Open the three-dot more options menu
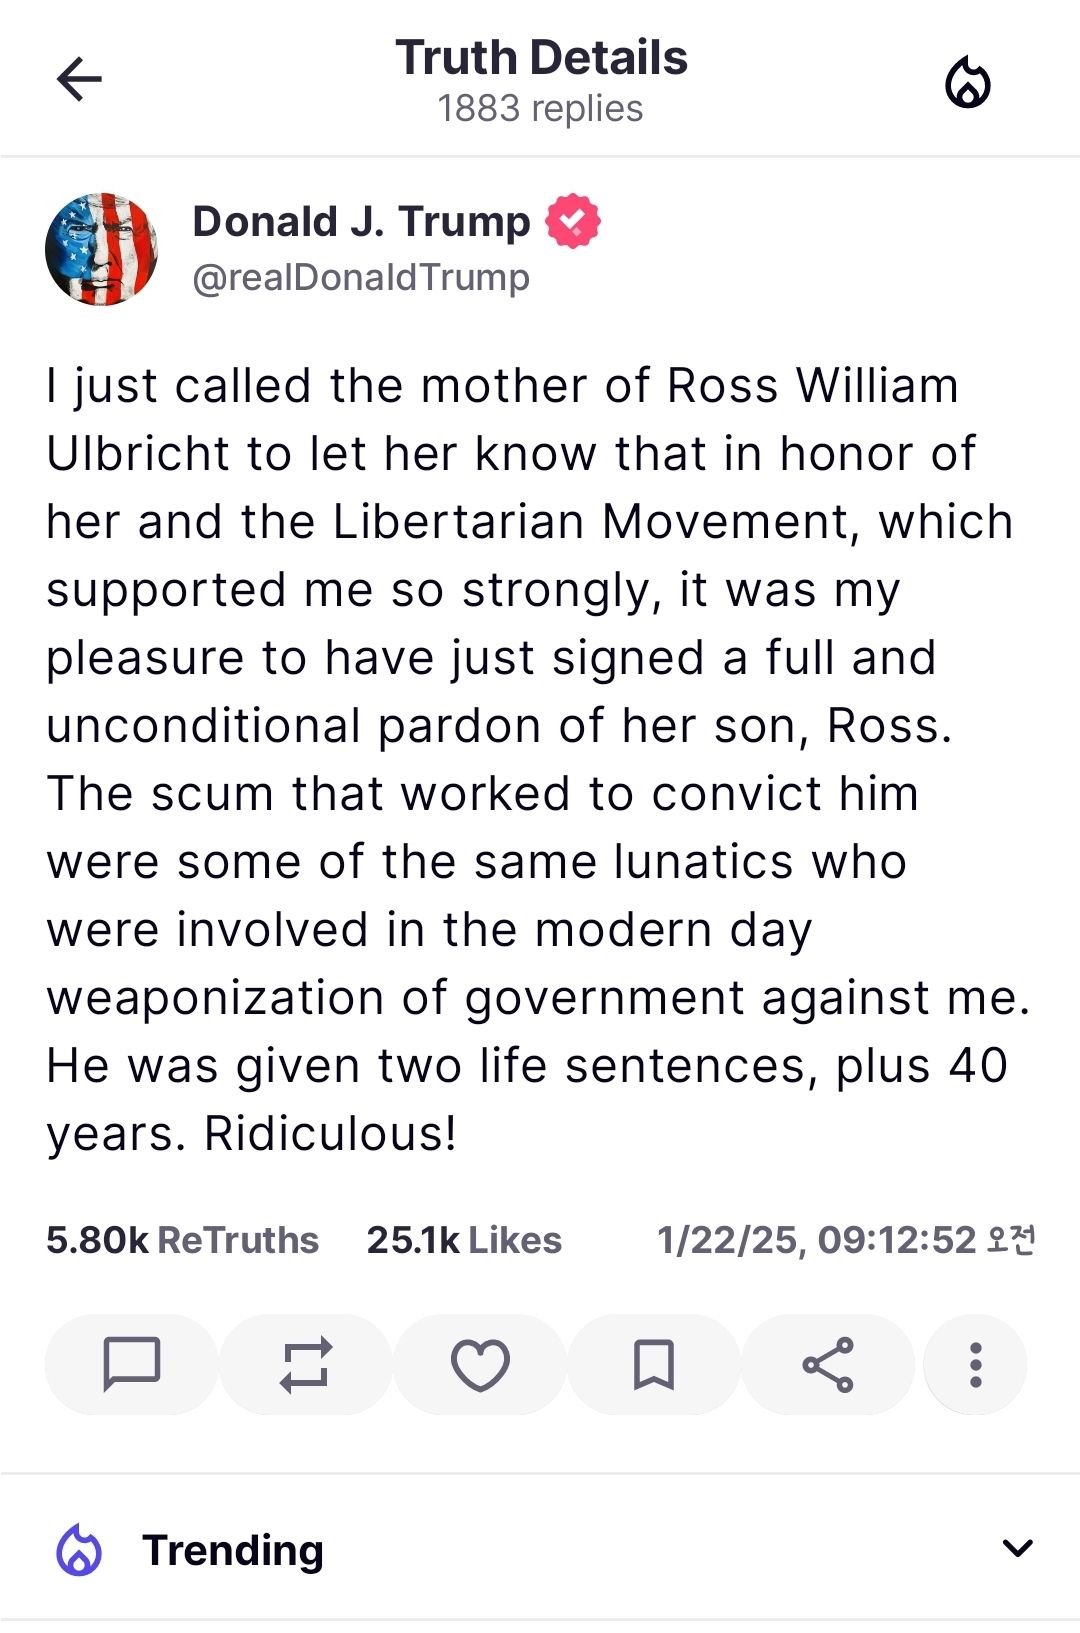This screenshot has width=1080, height=1633. [975, 1364]
